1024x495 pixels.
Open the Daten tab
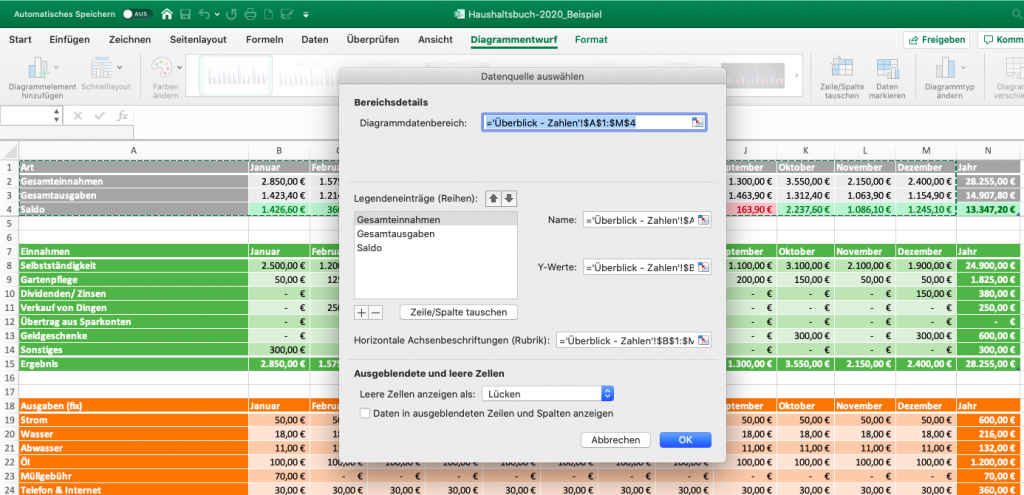[x=315, y=40]
